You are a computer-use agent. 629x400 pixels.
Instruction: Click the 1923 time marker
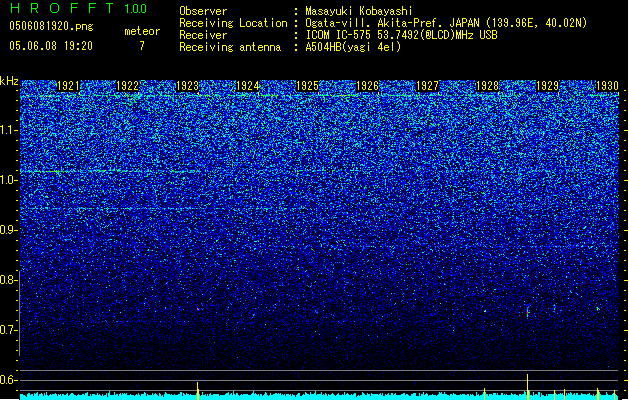187,86
